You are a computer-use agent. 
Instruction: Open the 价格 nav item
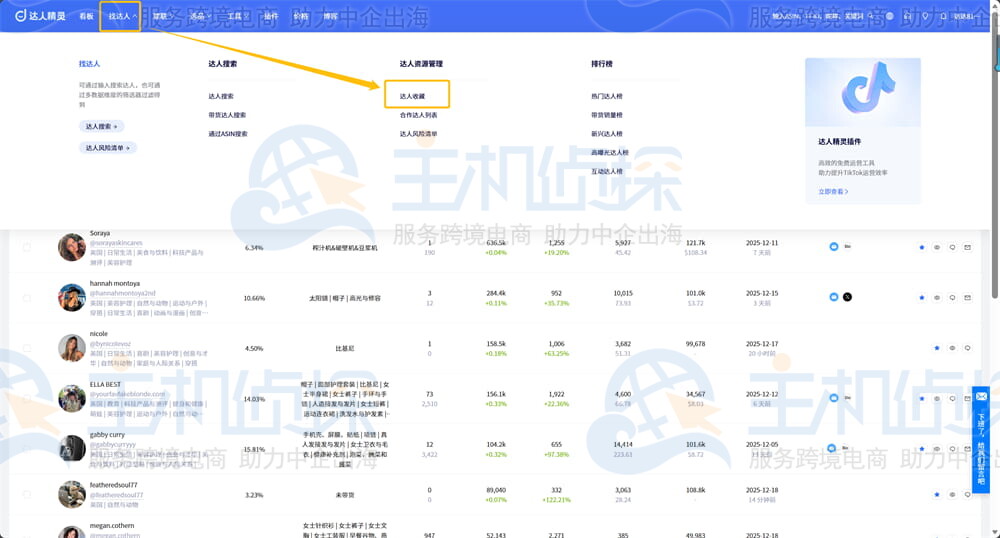click(x=300, y=16)
